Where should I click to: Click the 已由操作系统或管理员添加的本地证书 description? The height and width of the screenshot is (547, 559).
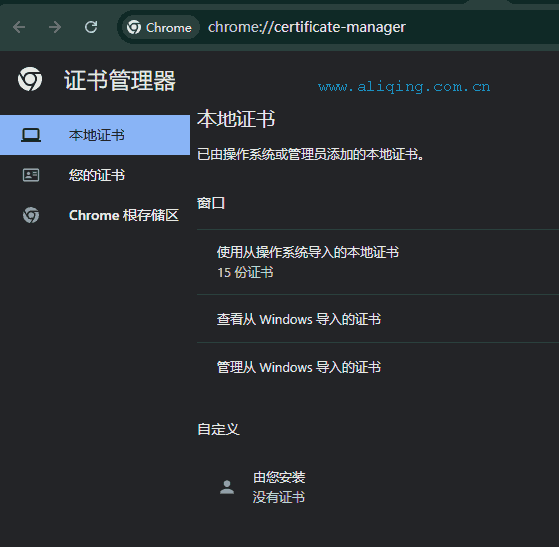coord(311,154)
